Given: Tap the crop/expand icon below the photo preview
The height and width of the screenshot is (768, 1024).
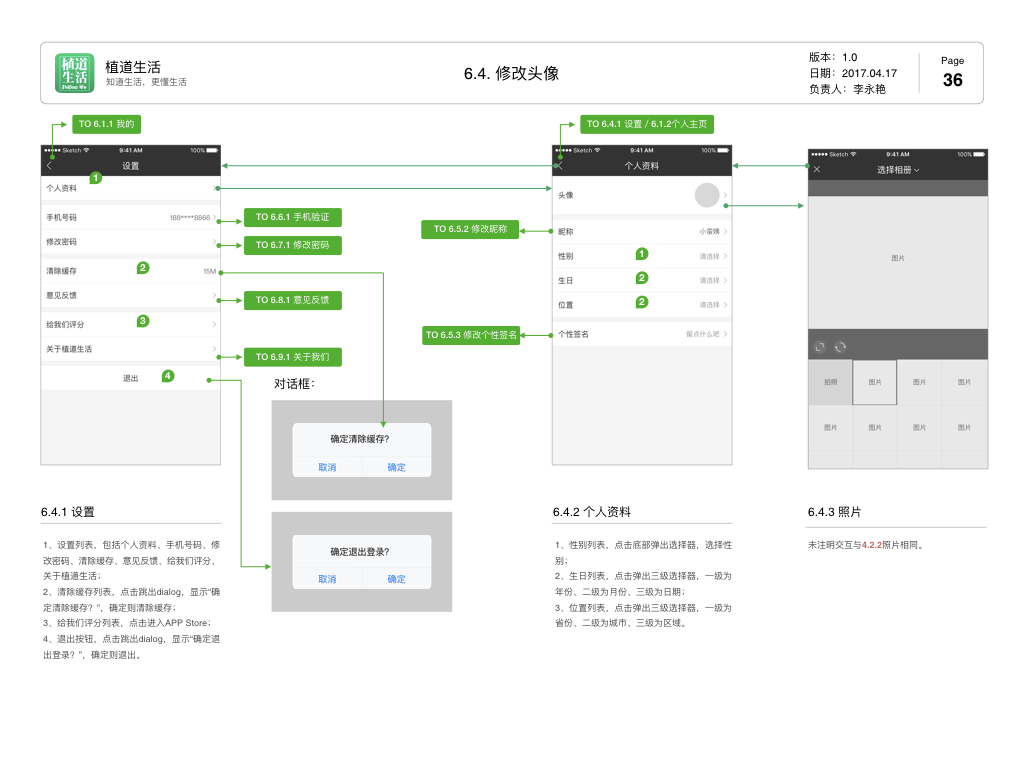Looking at the screenshot, I should click(x=820, y=347).
